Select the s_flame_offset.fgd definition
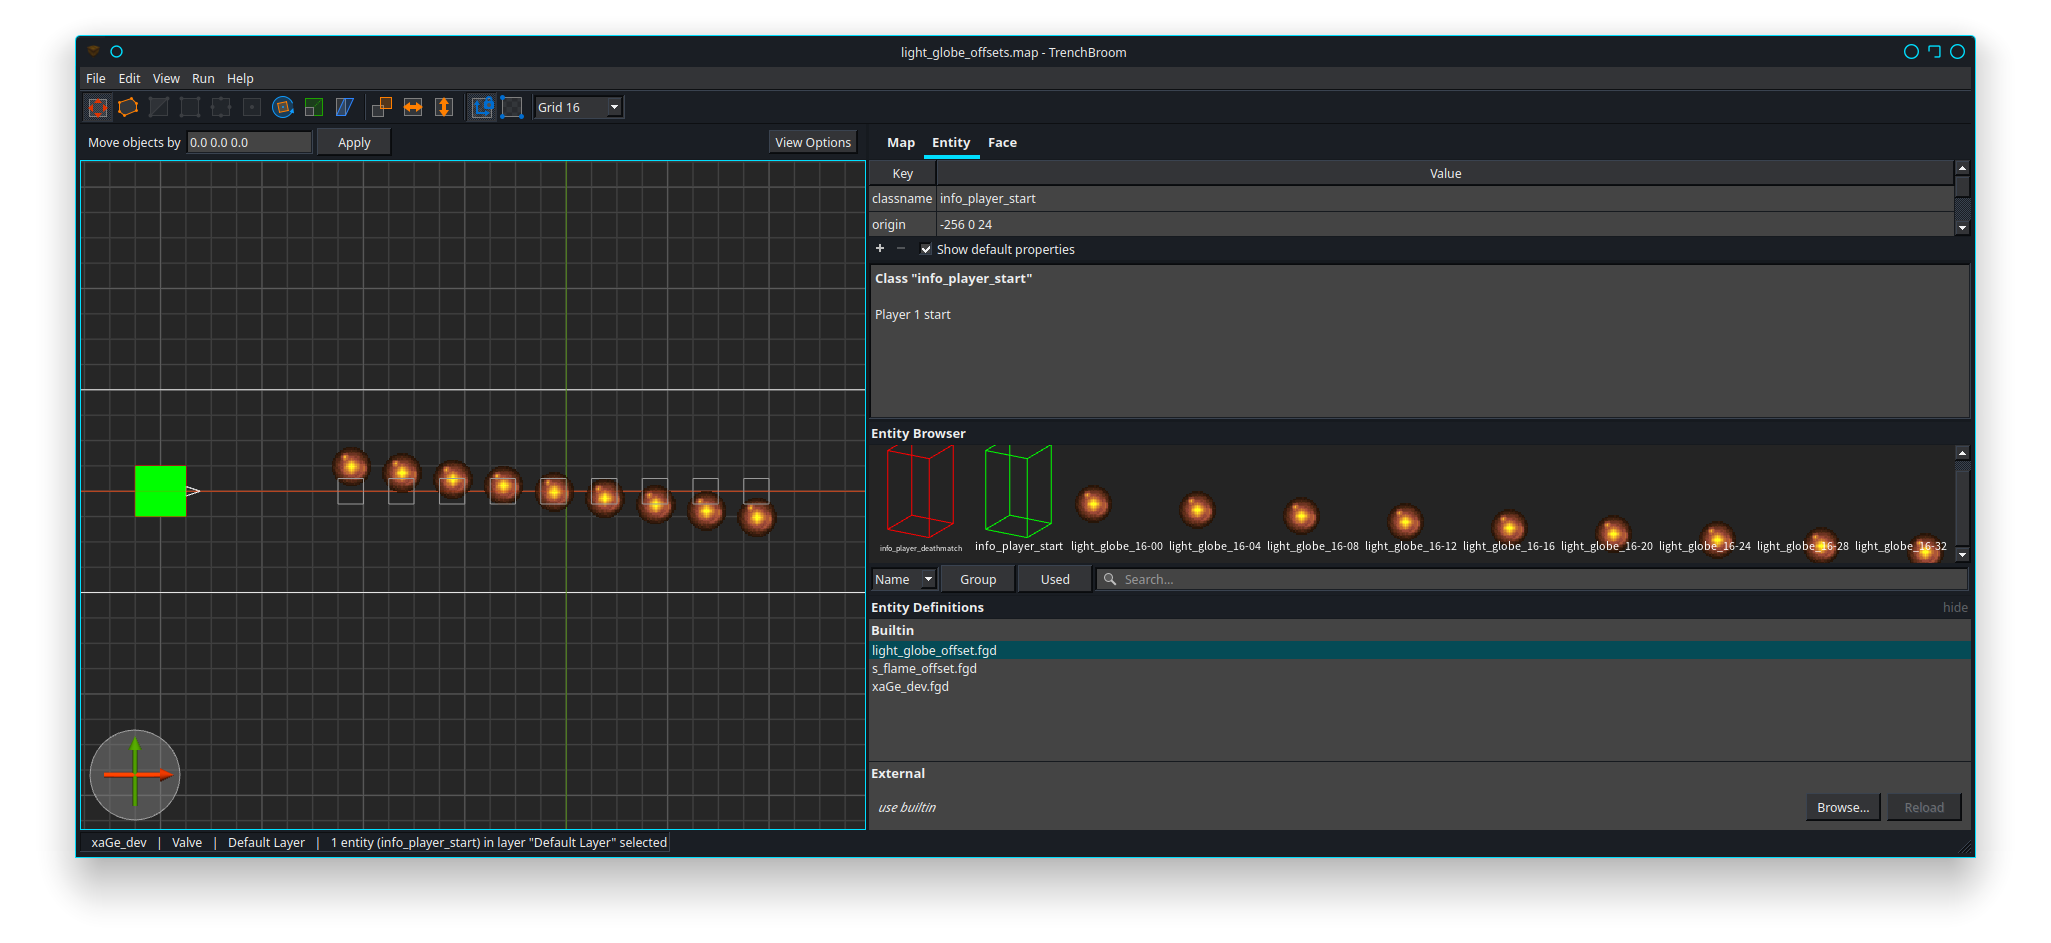 (x=924, y=668)
